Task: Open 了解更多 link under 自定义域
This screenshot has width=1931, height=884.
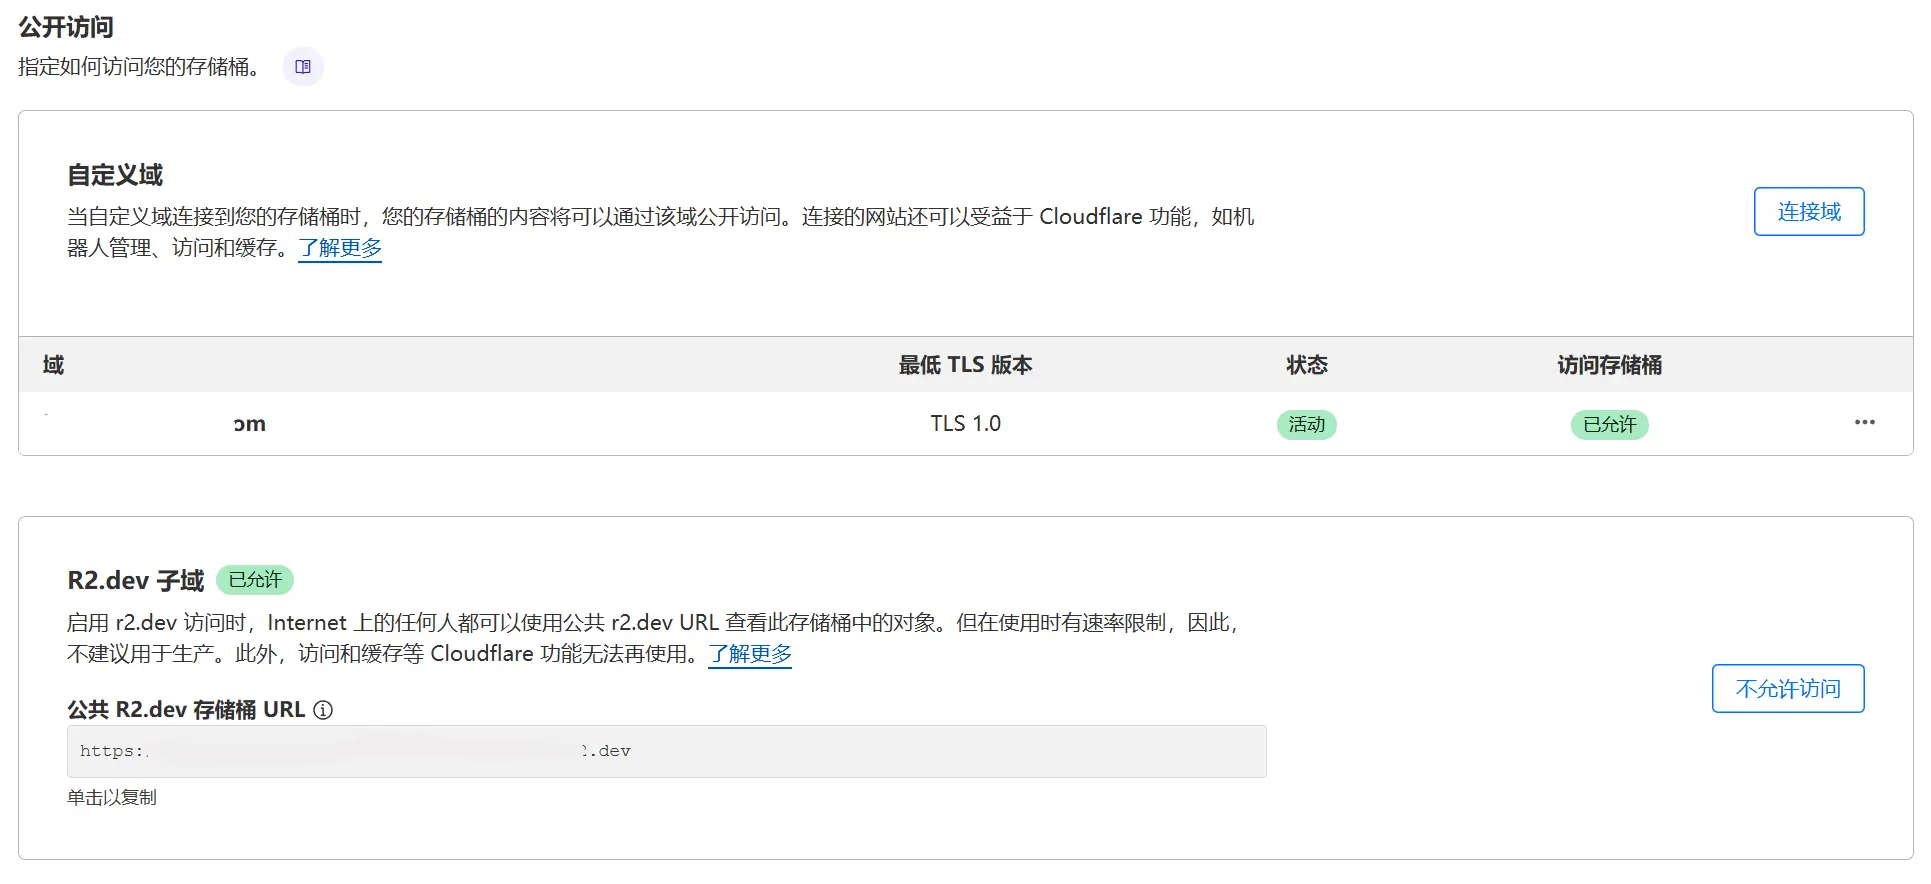Action: click(x=340, y=248)
